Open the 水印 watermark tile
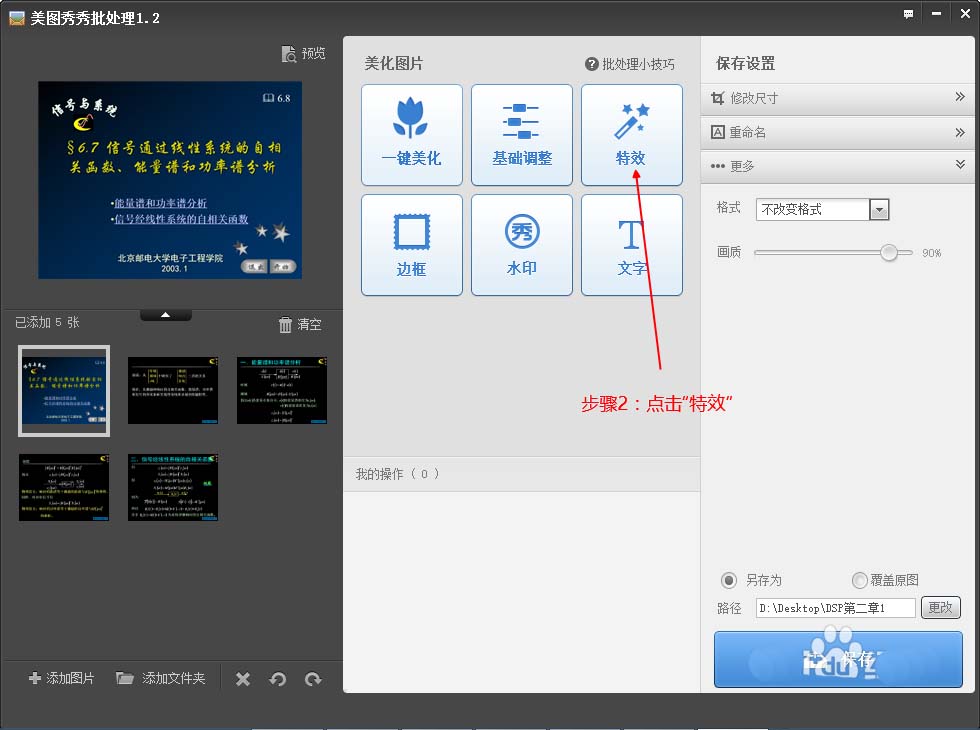This screenshot has width=980, height=730. click(522, 245)
